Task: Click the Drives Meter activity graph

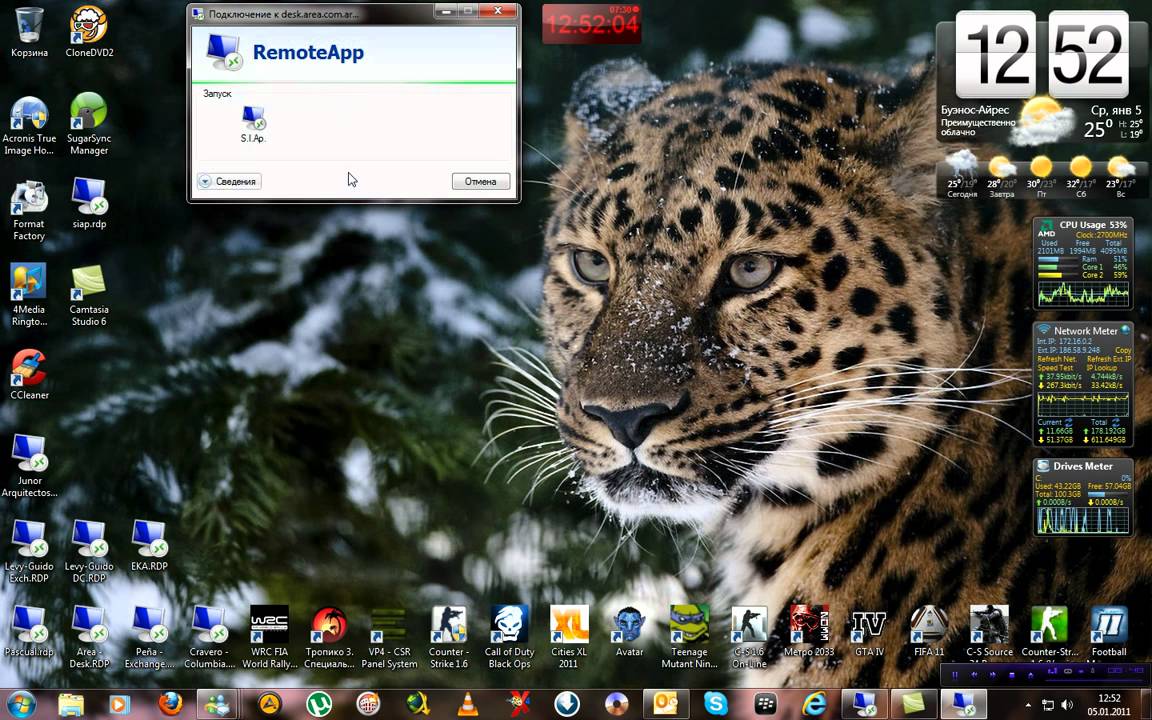Action: [x=1083, y=520]
